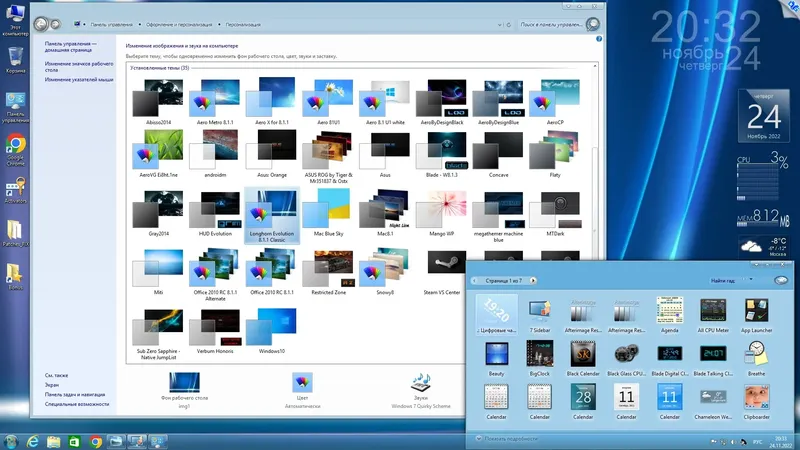Screen dimensions: 800x450
Task: Click Оформление и персонализация breadcrumb
Action: [x=179, y=24]
